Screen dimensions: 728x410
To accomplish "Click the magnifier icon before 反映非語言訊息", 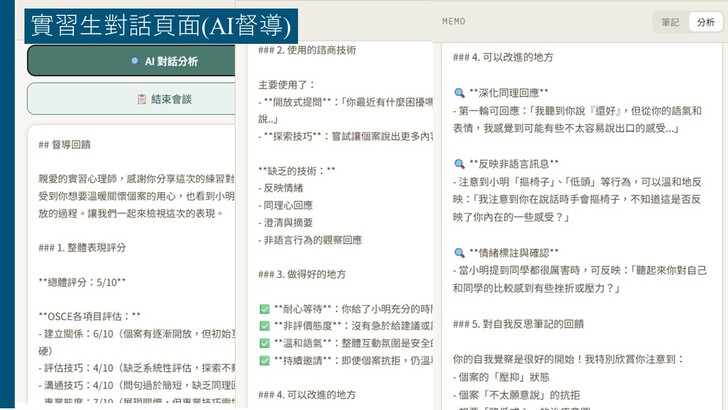I will tap(459, 163).
